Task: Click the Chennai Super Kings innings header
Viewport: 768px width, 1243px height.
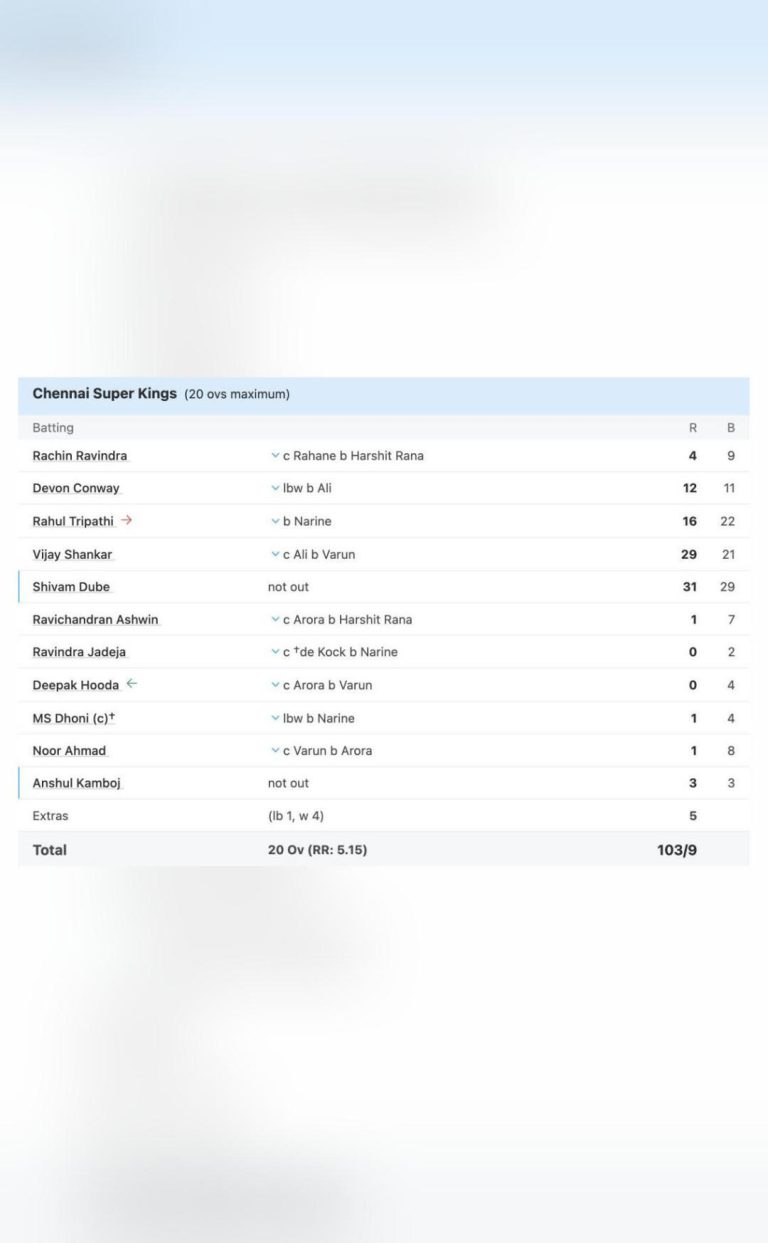Action: click(384, 394)
